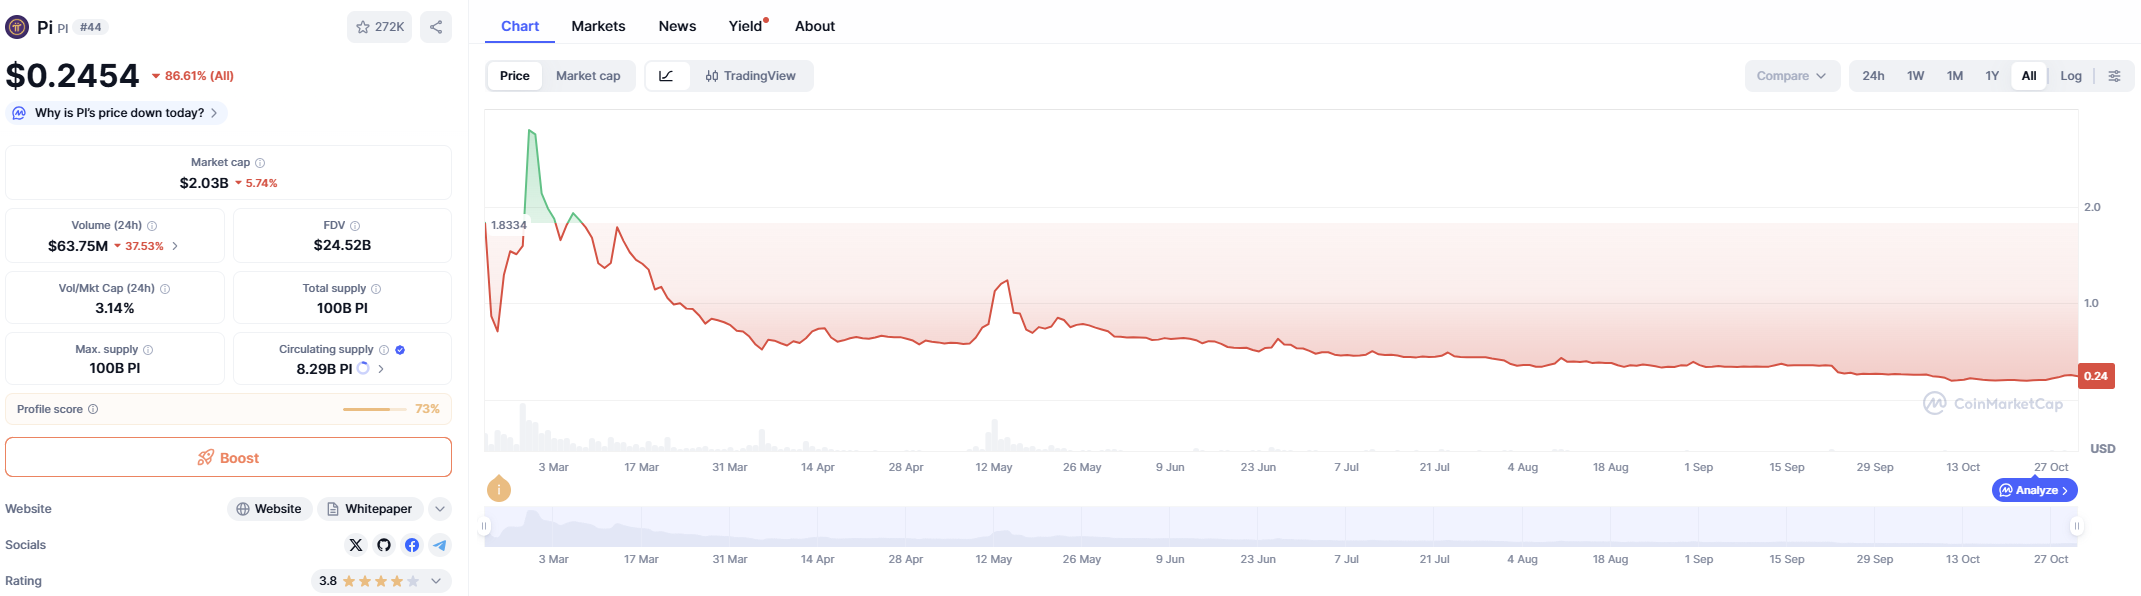Switch to the Markets tab
Screen dimensions: 2141x596
click(x=598, y=26)
